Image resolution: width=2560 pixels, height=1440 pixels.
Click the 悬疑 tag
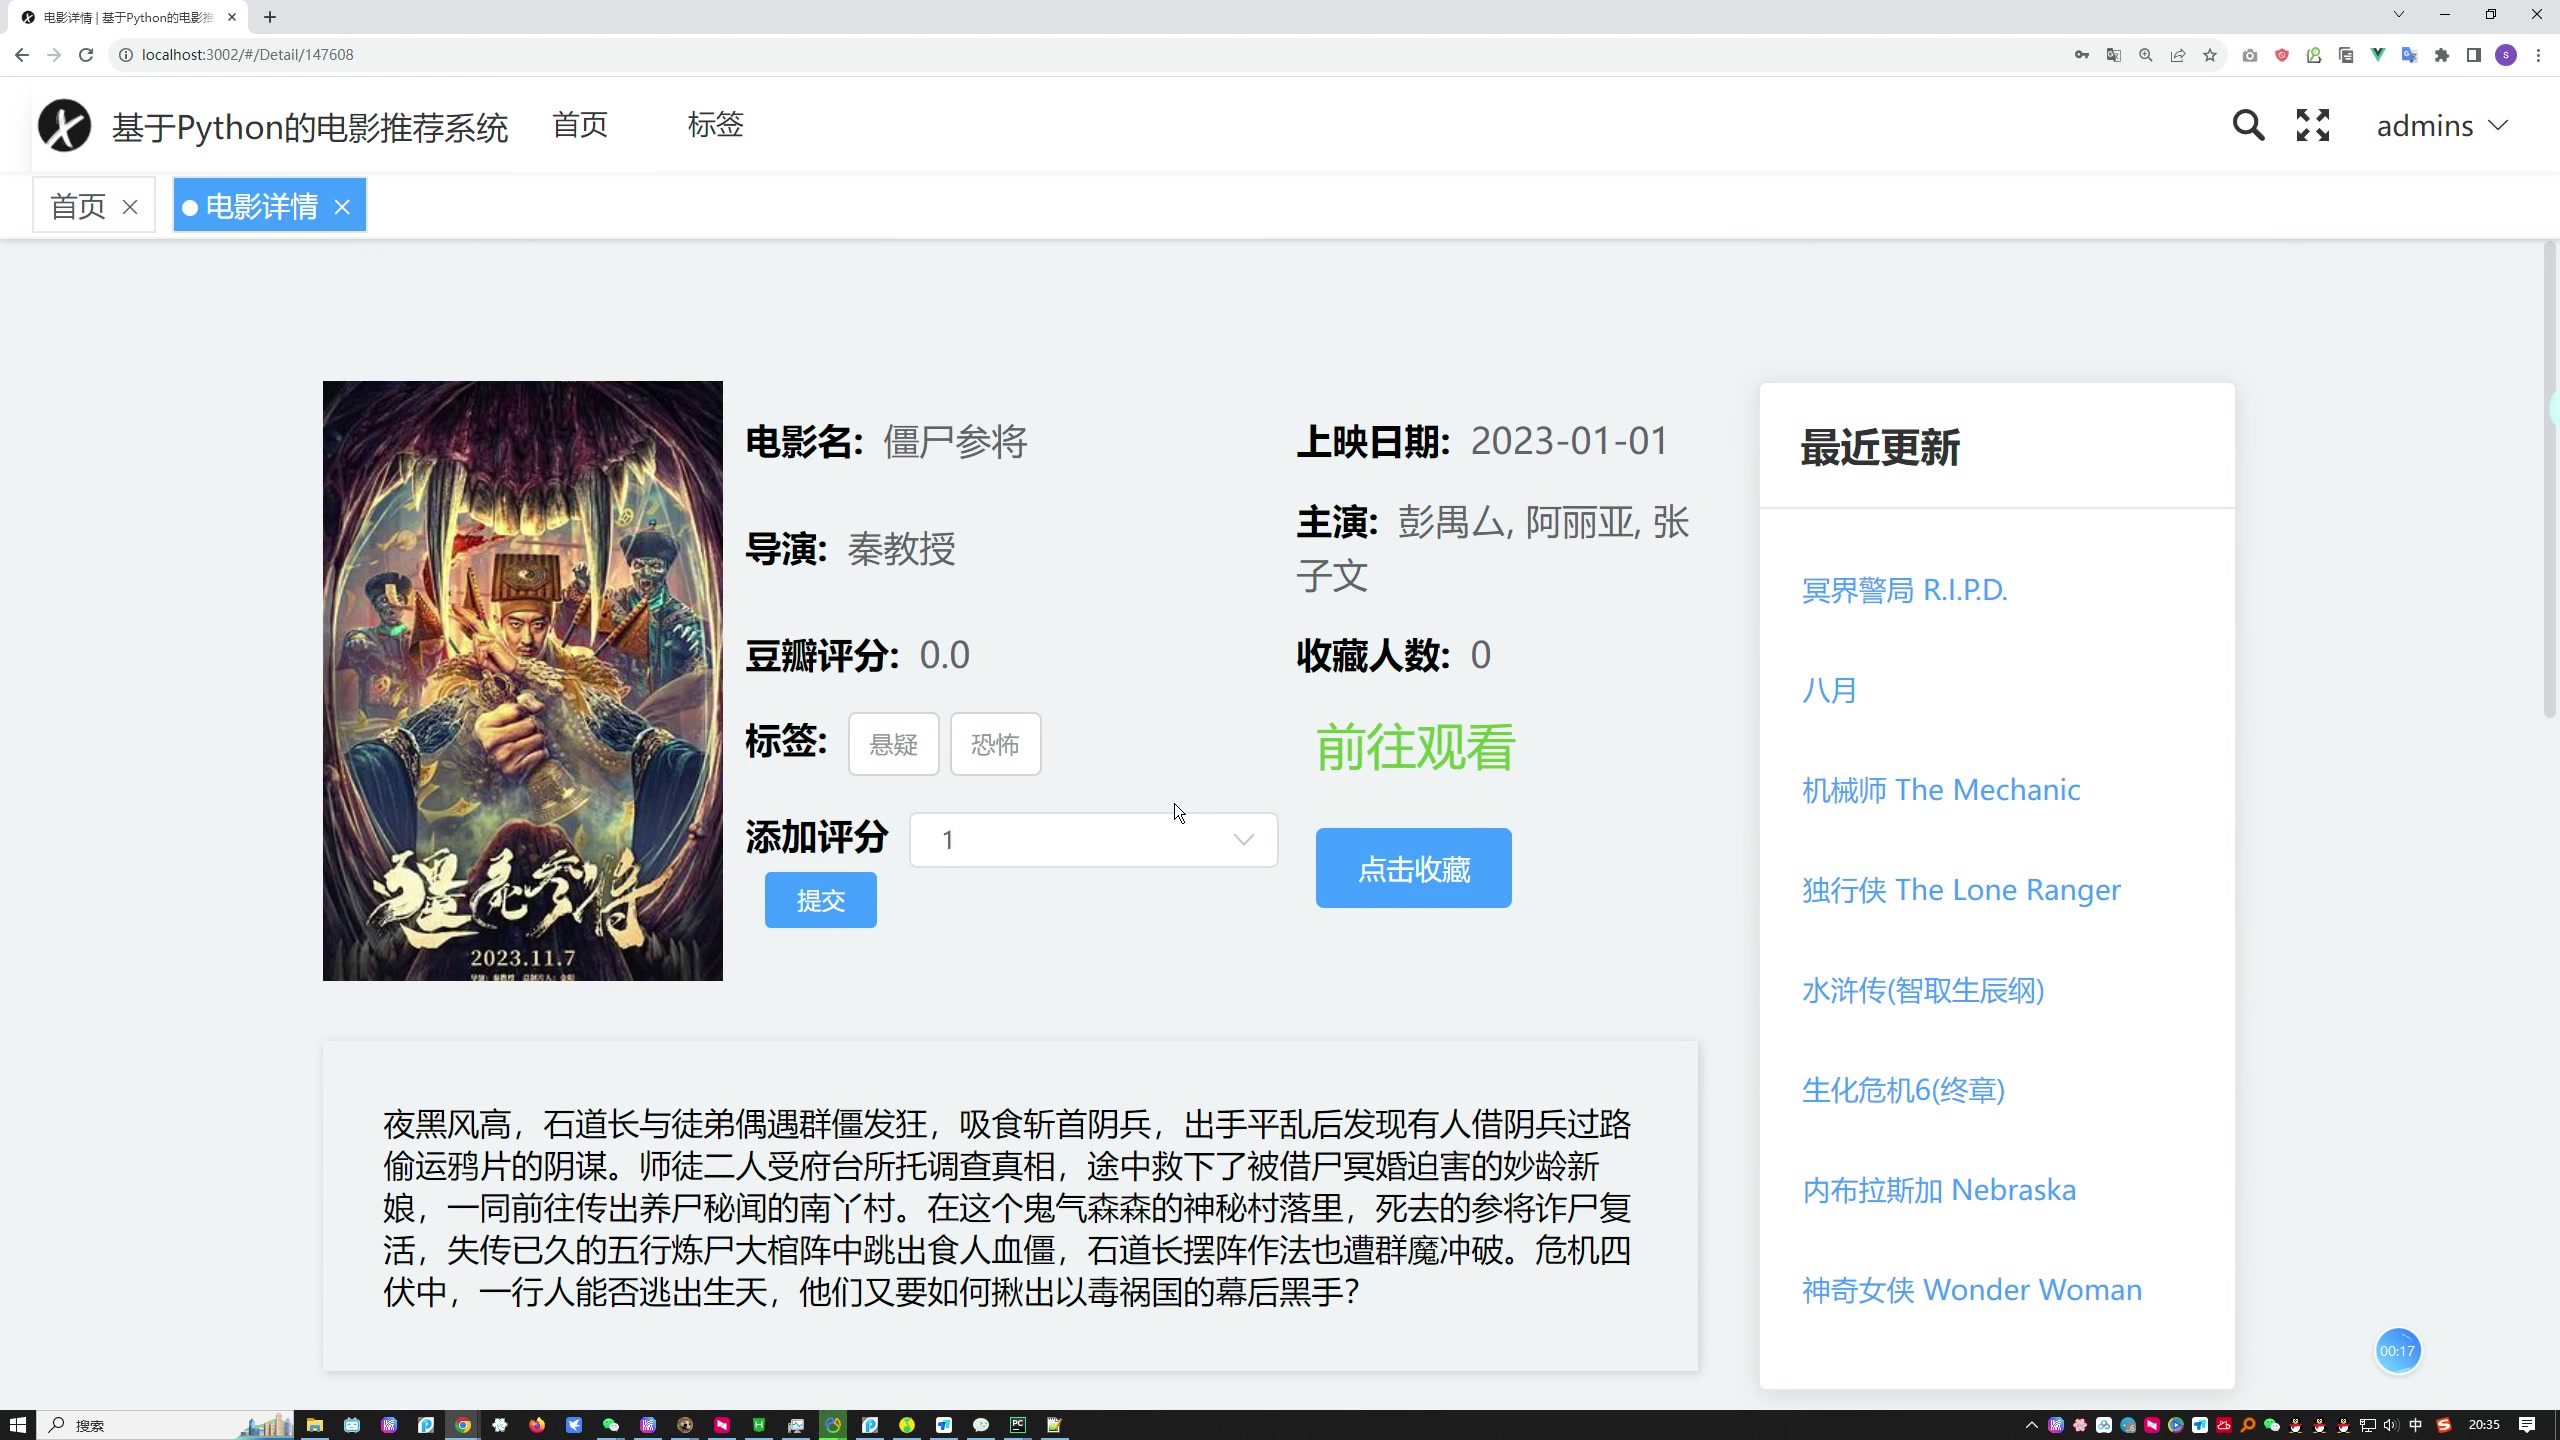(893, 744)
